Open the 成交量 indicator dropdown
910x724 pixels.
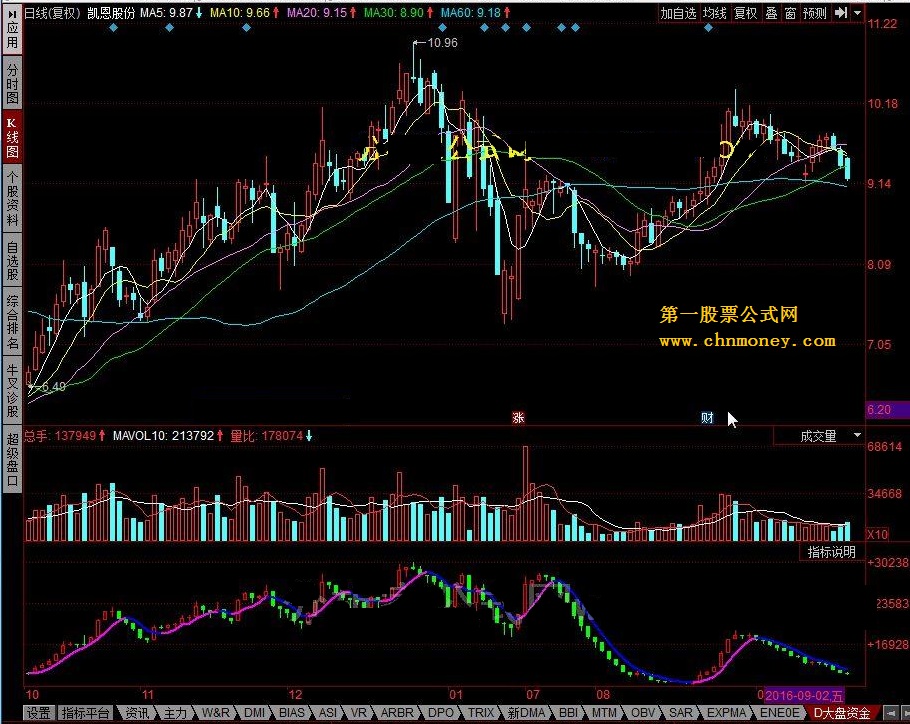[818, 436]
